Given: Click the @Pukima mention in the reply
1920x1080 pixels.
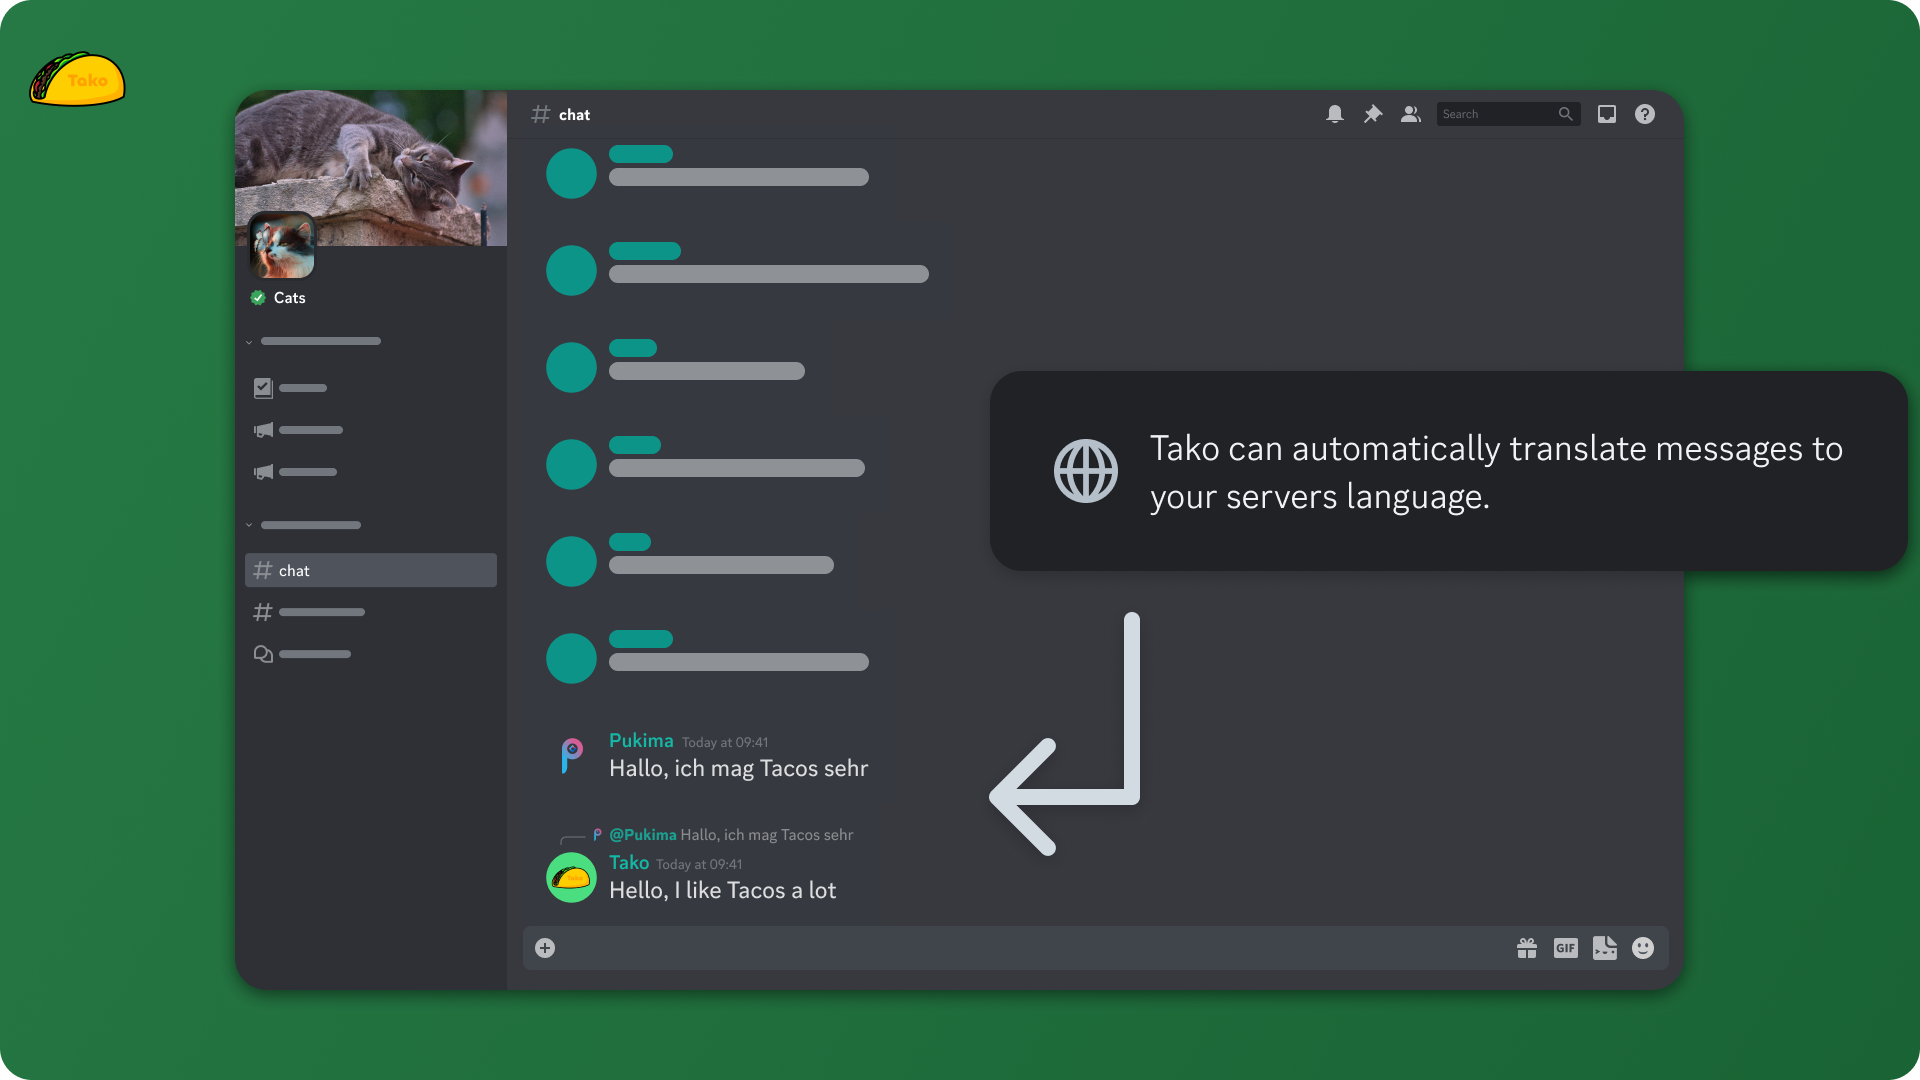Looking at the screenshot, I should [643, 834].
